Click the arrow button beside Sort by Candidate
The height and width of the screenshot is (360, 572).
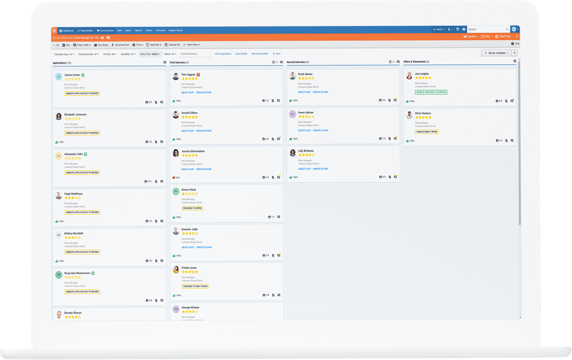tap(514, 53)
